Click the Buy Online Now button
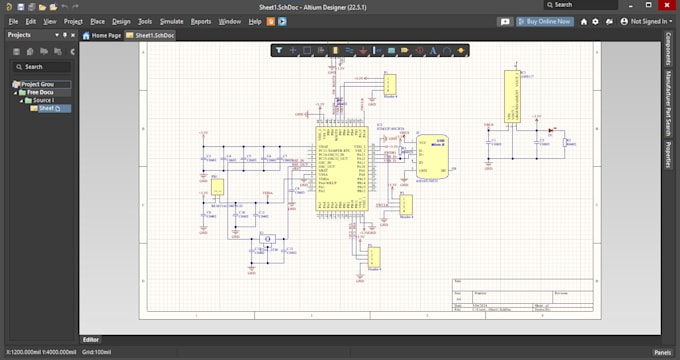 pyautogui.click(x=545, y=21)
